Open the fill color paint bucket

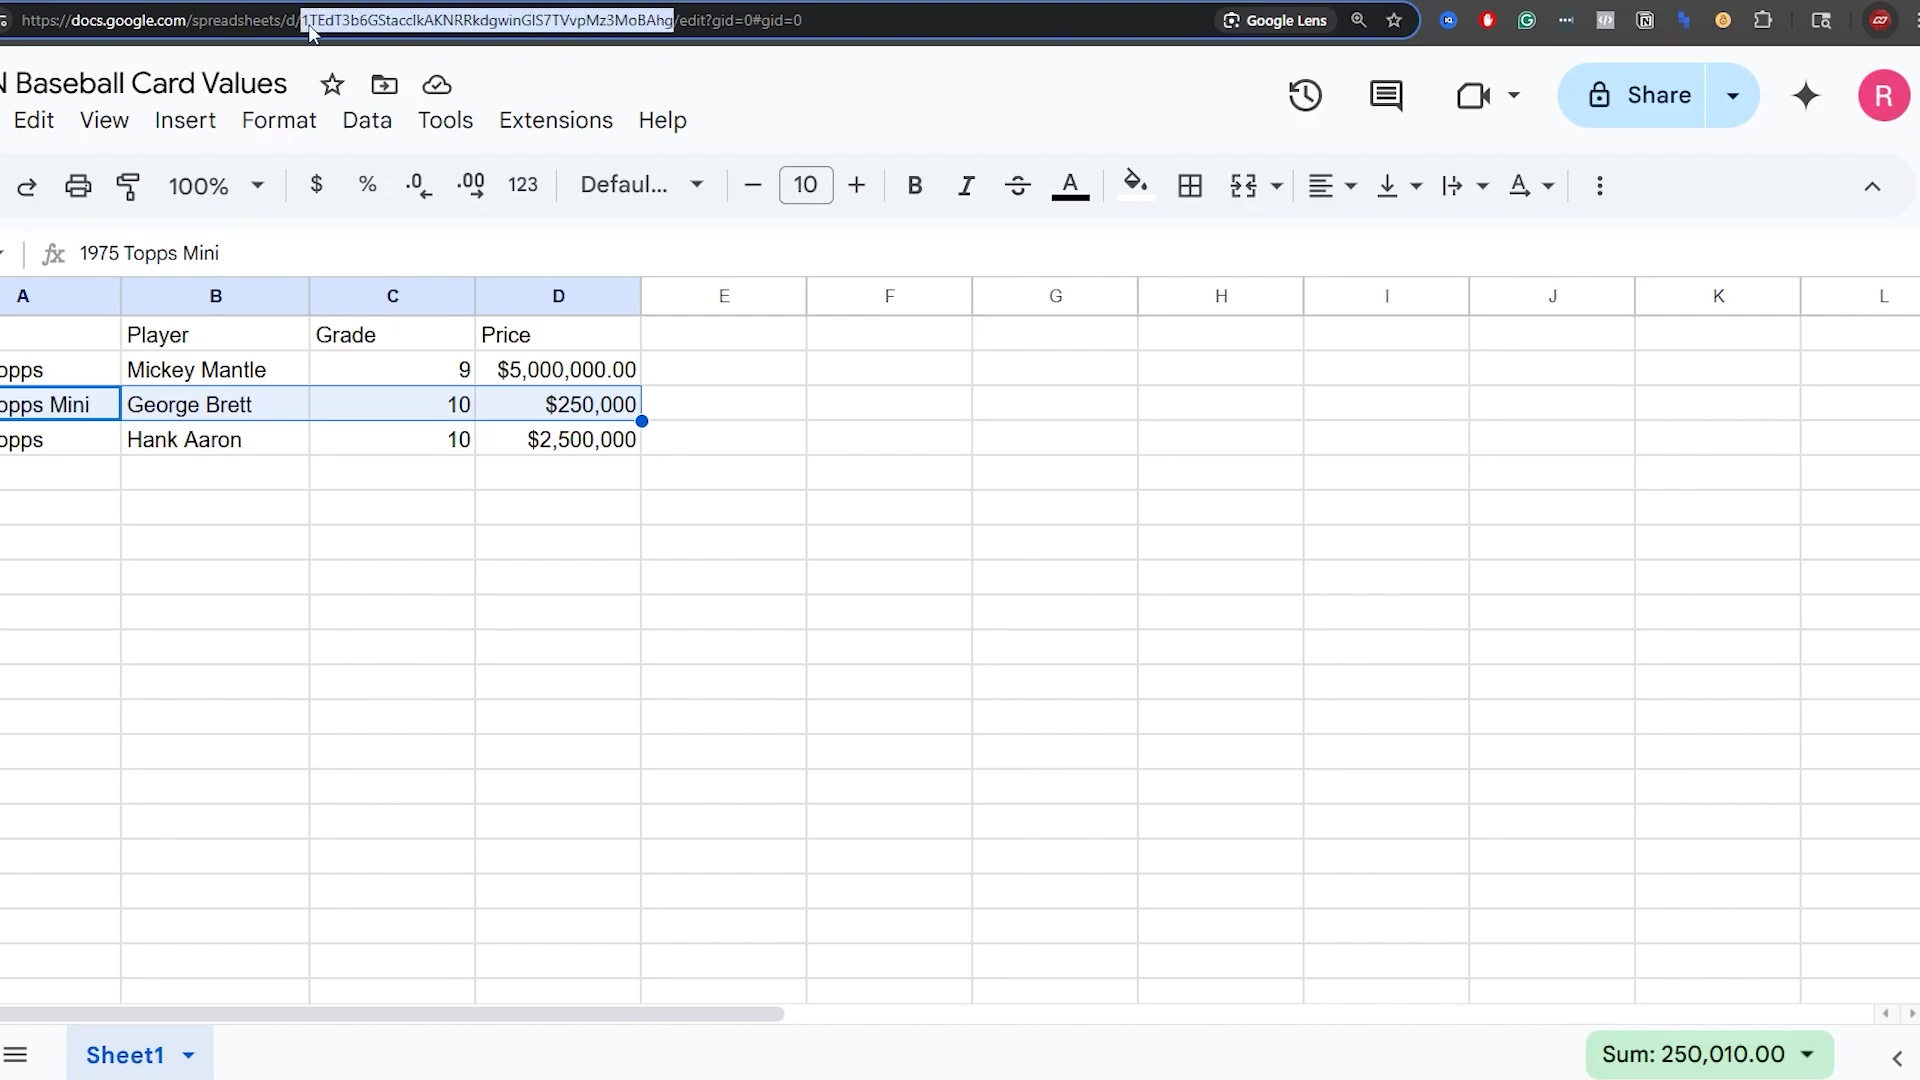(1134, 184)
